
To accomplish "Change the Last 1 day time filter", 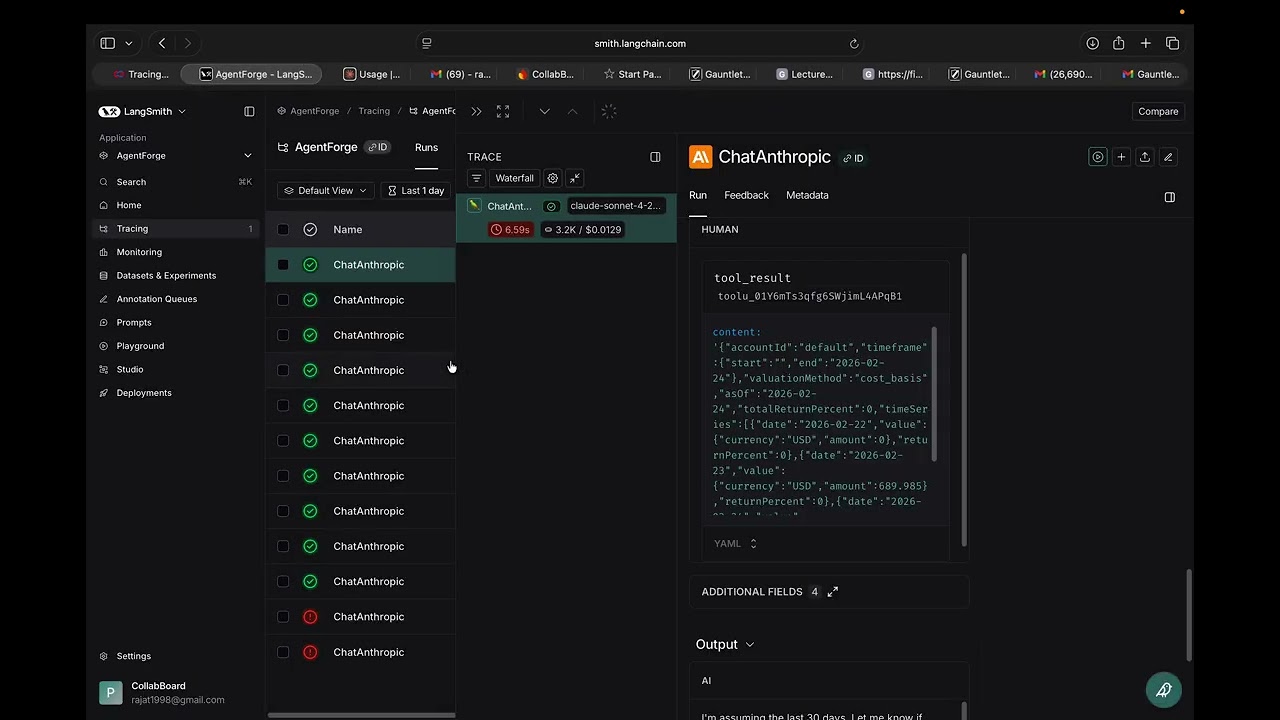I will click(x=416, y=191).
